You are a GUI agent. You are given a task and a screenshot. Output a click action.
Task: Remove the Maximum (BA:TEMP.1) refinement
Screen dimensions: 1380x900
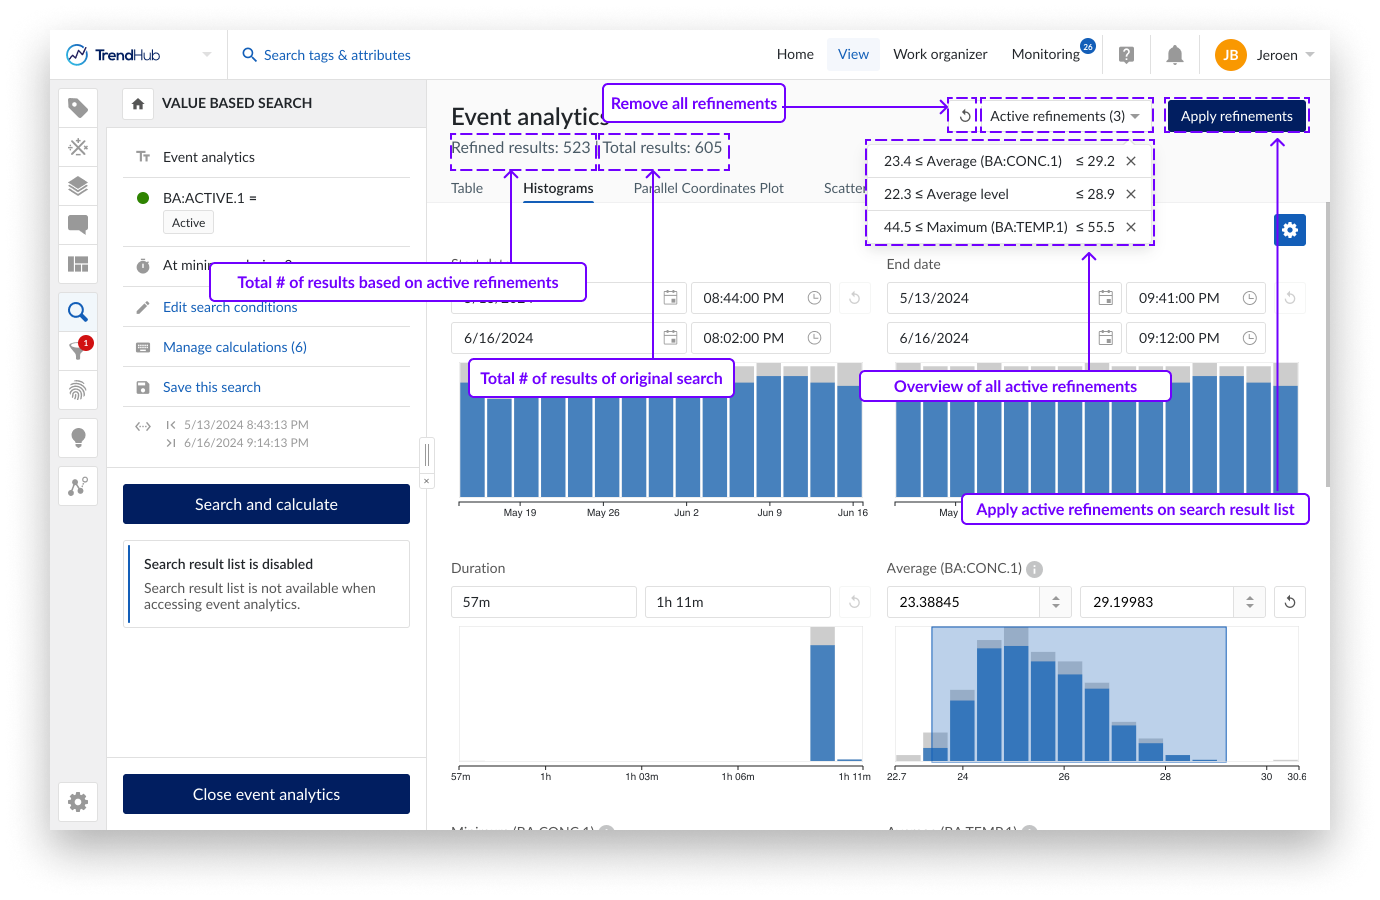1131,227
